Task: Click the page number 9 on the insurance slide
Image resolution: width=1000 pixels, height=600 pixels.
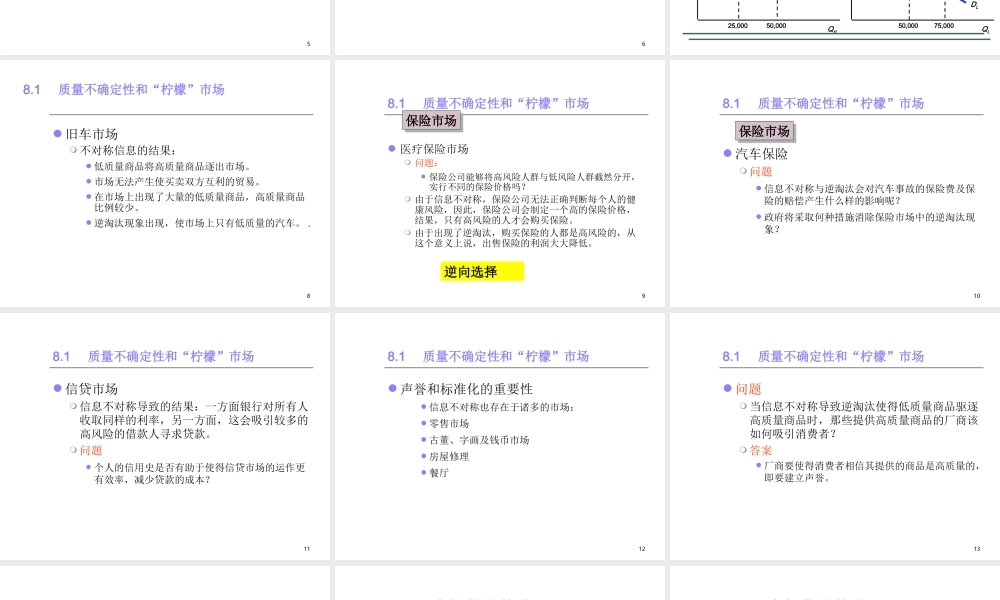Action: [x=642, y=295]
